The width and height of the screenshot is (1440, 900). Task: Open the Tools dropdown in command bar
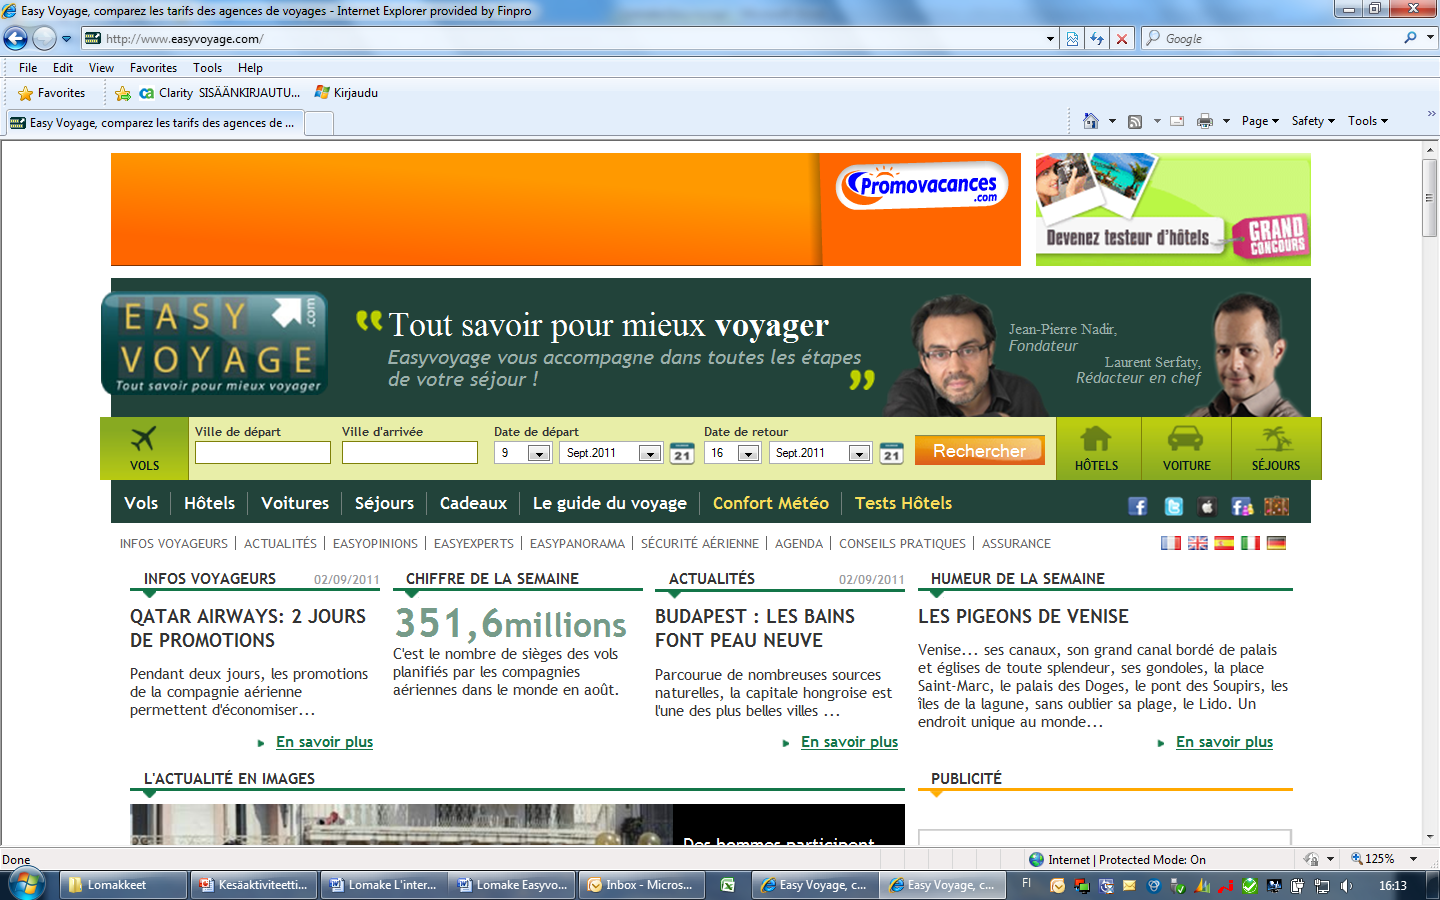pyautogui.click(x=1368, y=121)
